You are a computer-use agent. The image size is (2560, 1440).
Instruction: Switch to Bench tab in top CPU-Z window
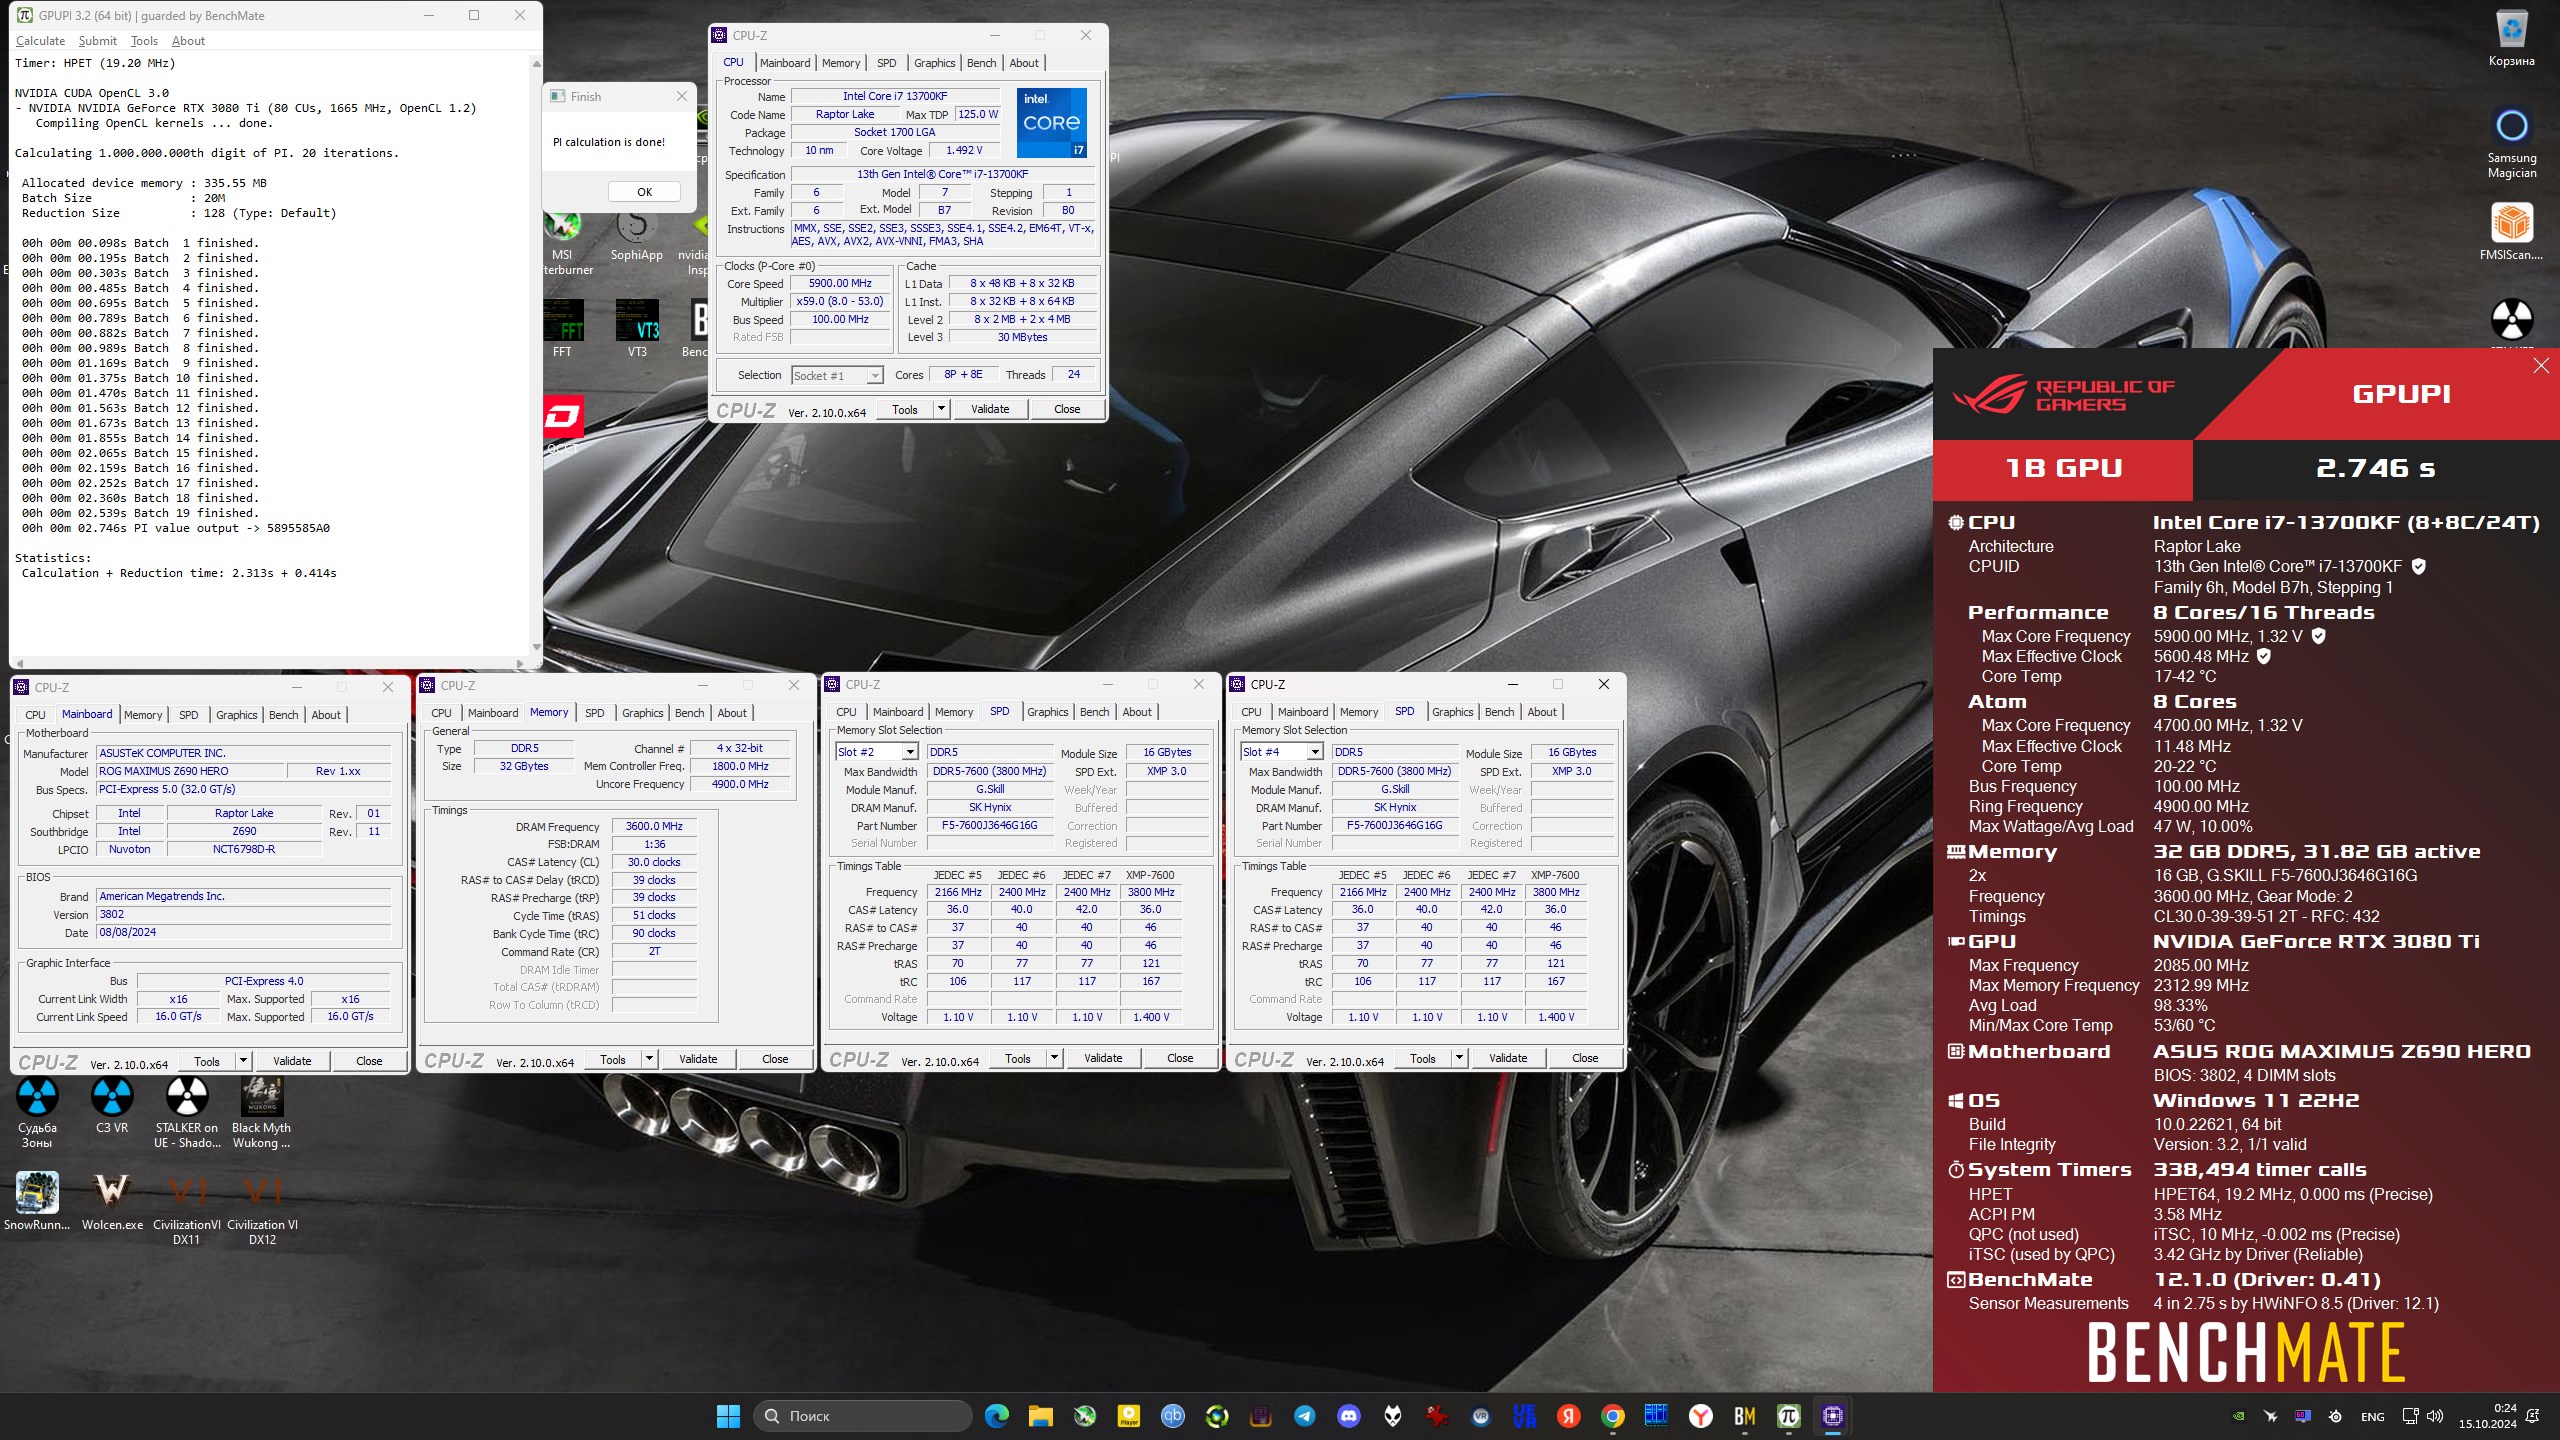click(x=981, y=63)
